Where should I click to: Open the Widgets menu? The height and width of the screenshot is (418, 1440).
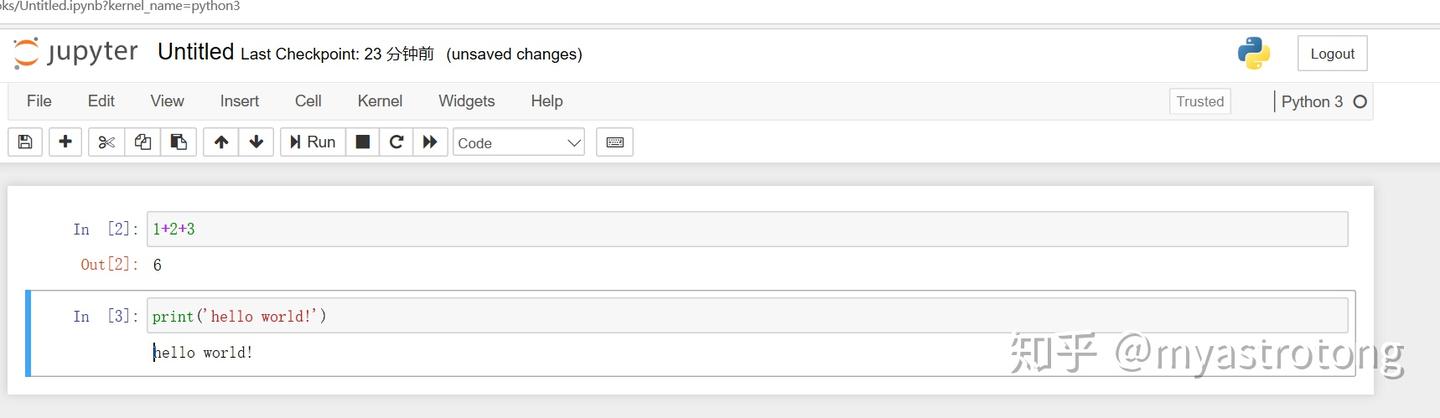(x=466, y=101)
